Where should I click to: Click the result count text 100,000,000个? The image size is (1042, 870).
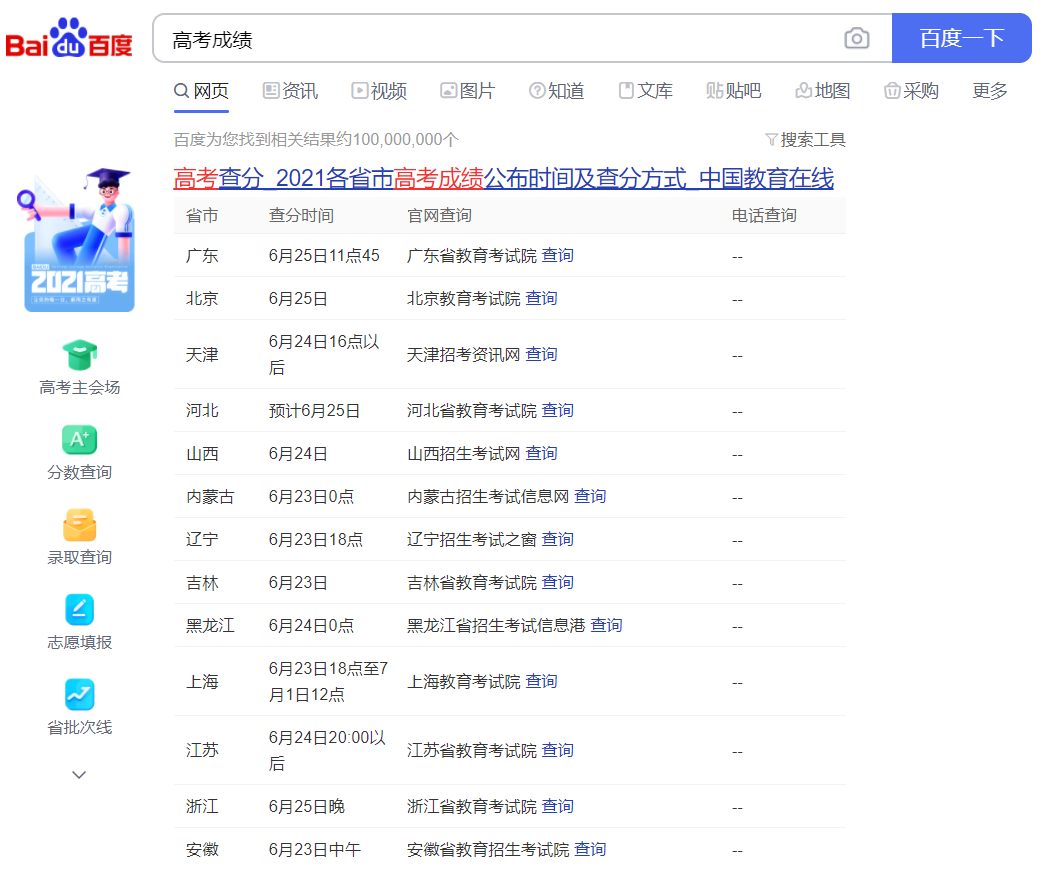tap(406, 140)
